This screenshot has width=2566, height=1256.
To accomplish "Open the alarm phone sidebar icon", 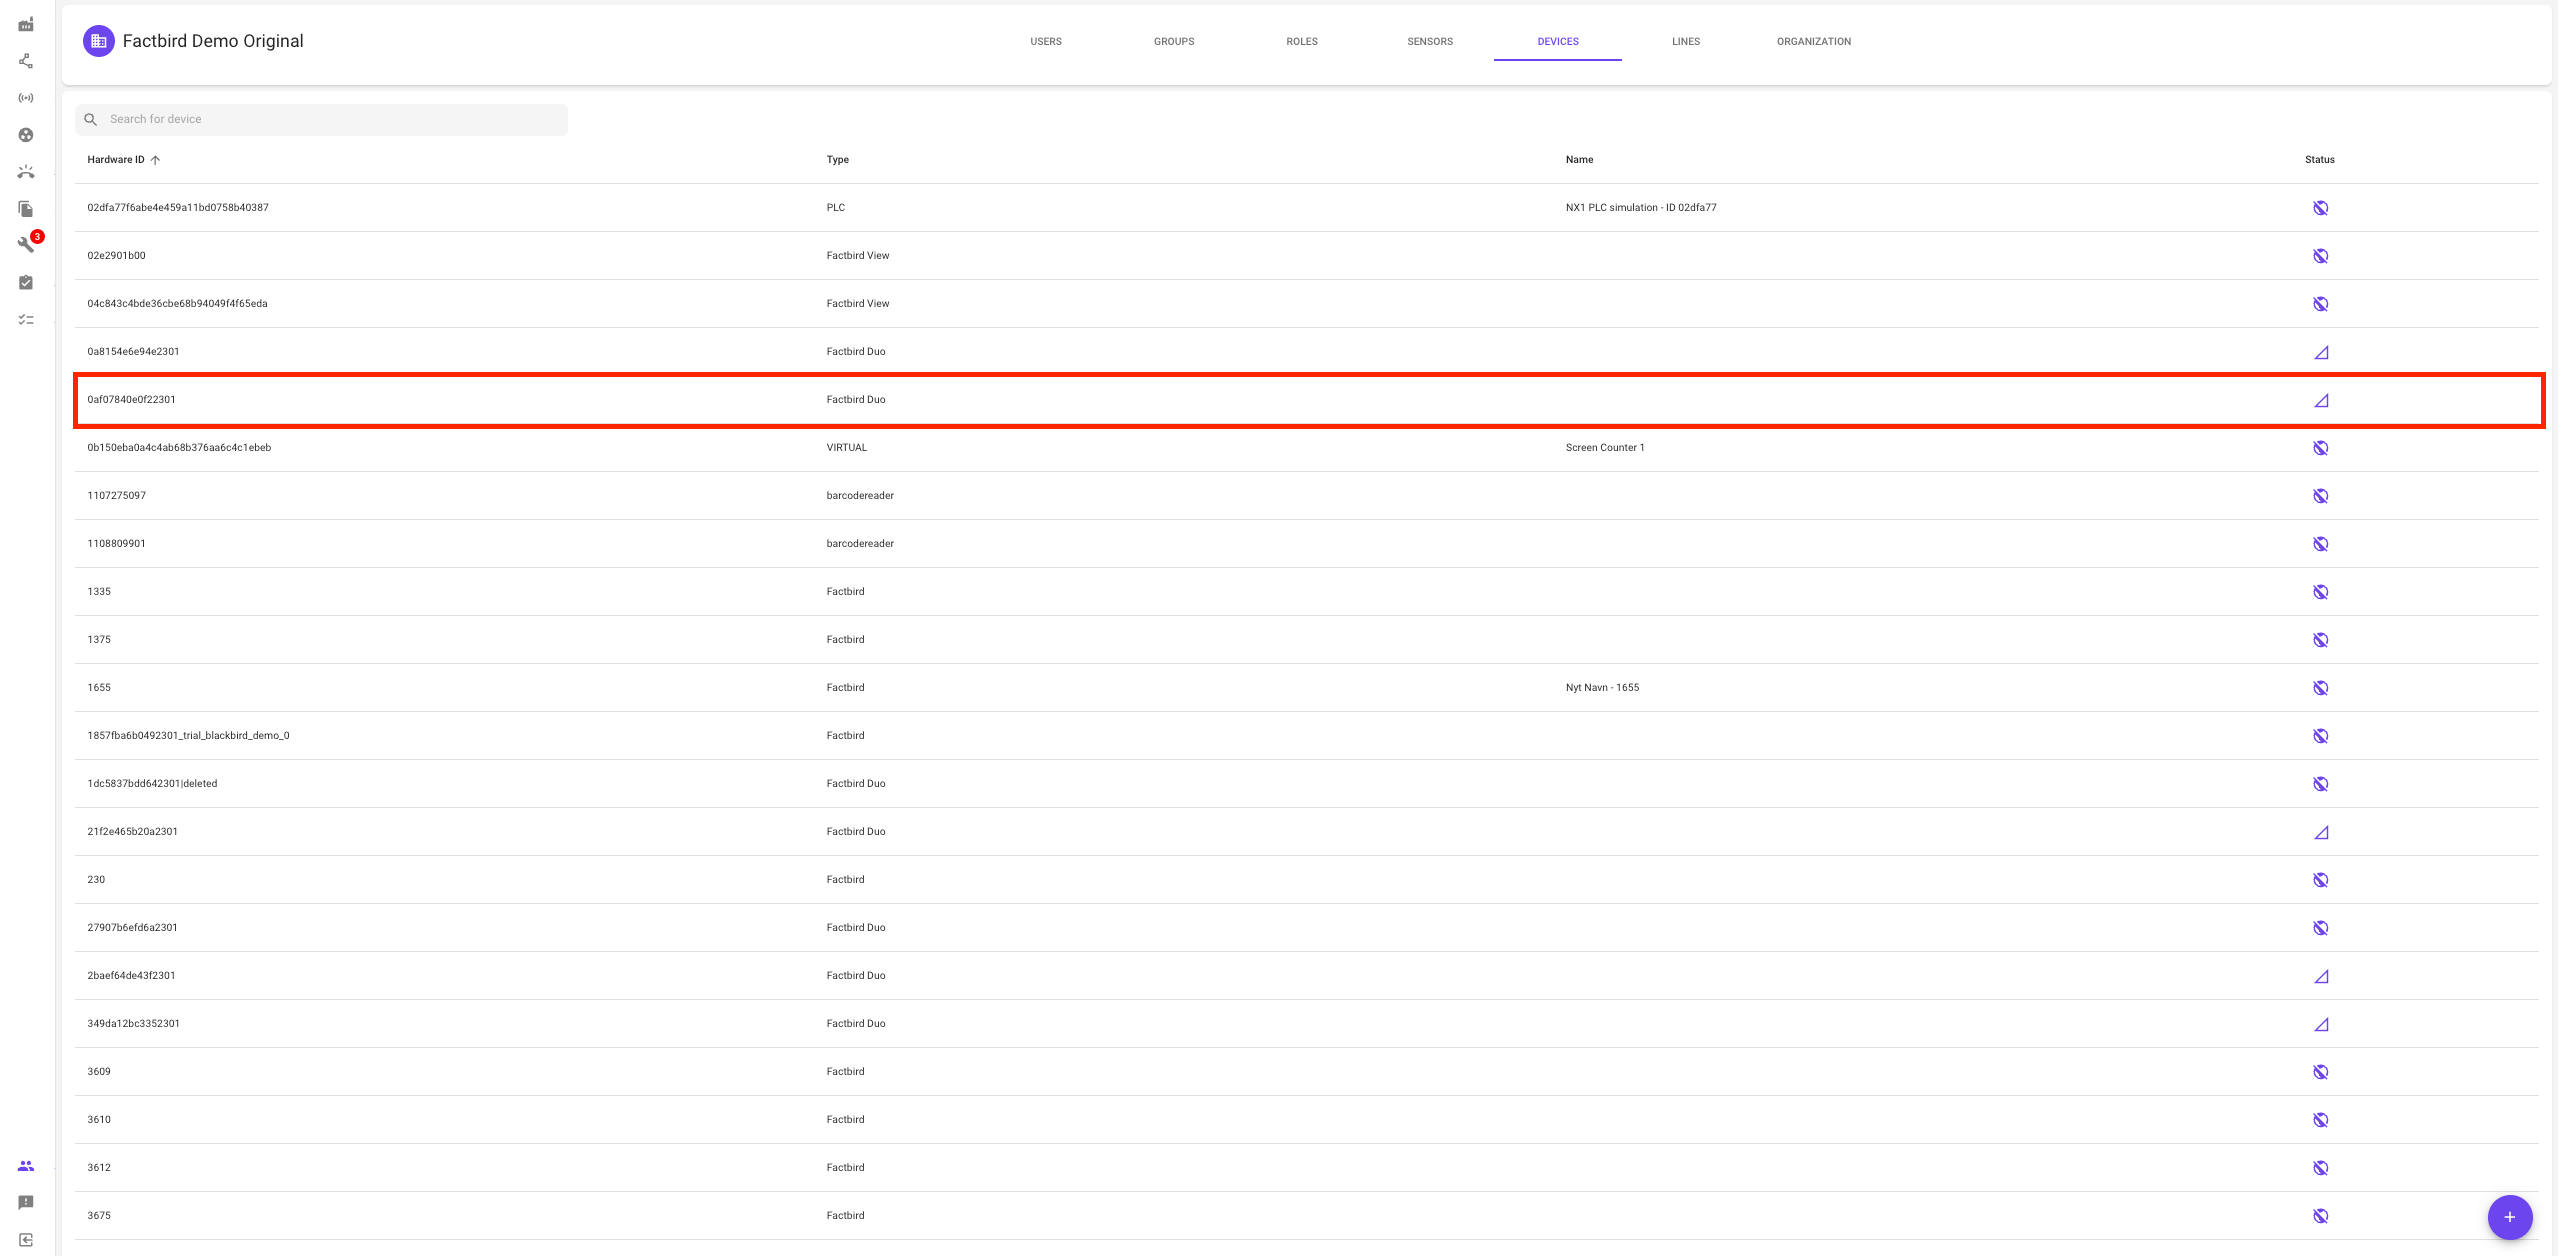I will [26, 172].
